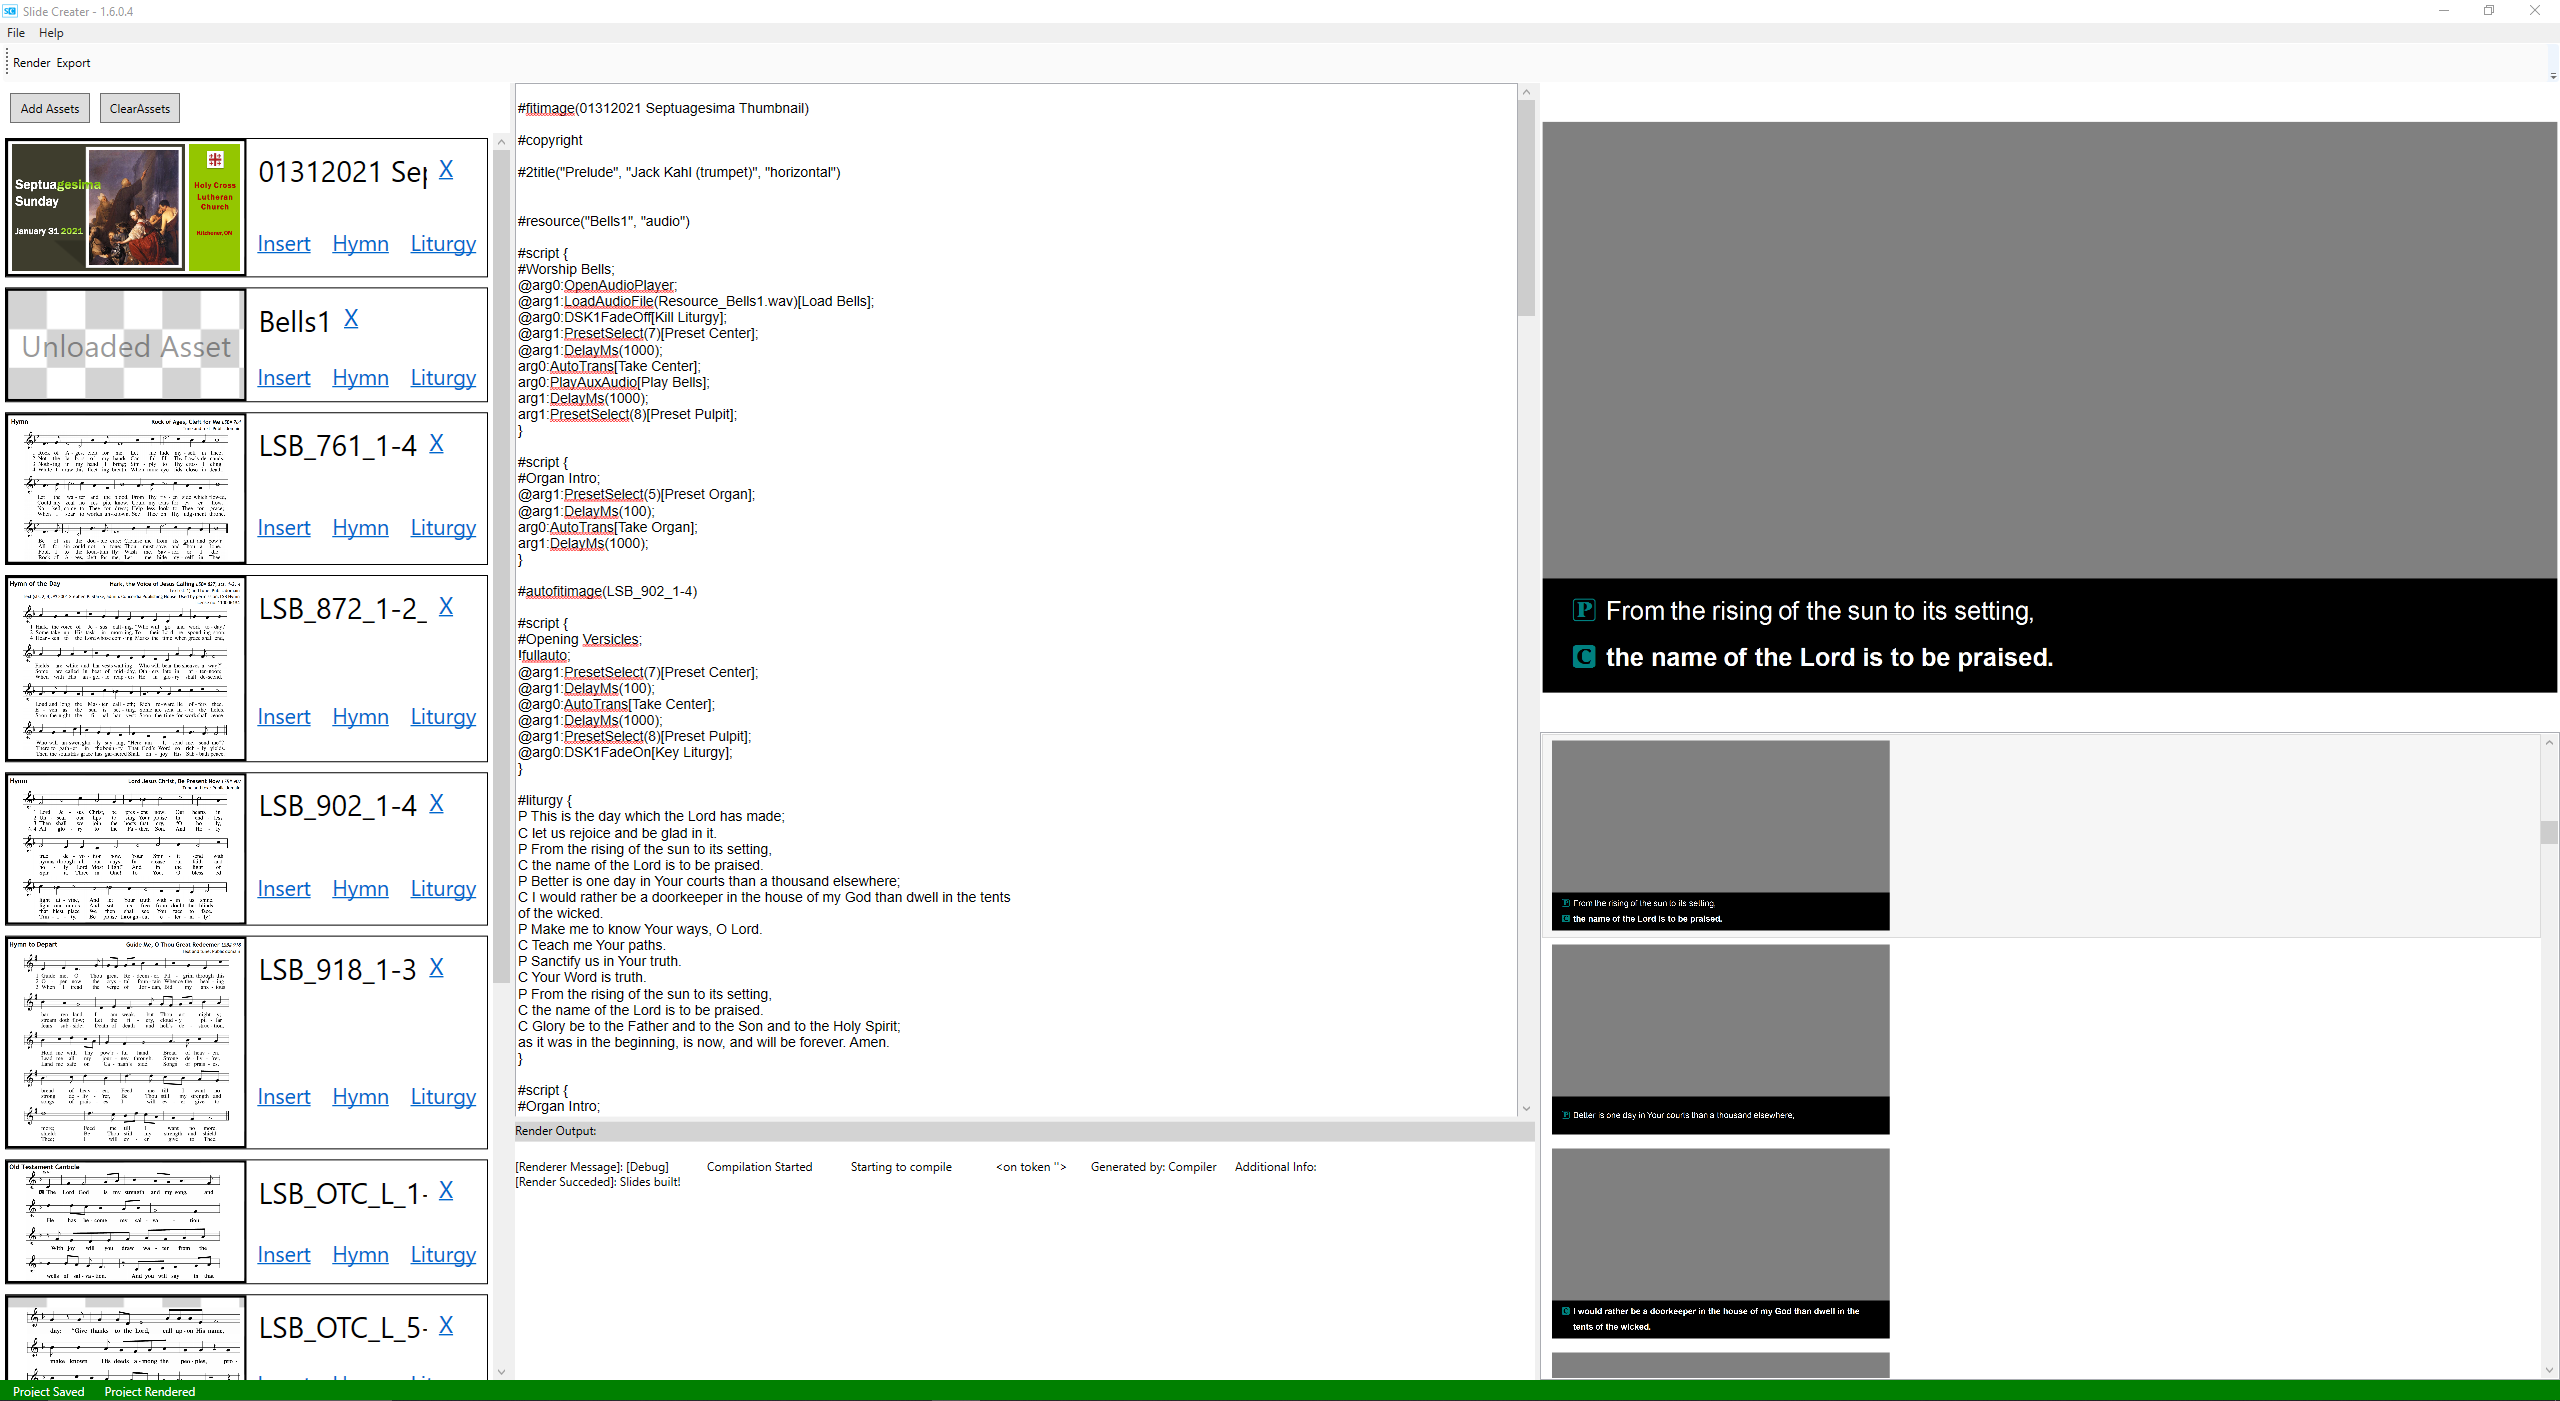Image resolution: width=2560 pixels, height=1401 pixels.
Task: Click Insert for the LSB_761_1-4 asset
Action: [x=284, y=527]
